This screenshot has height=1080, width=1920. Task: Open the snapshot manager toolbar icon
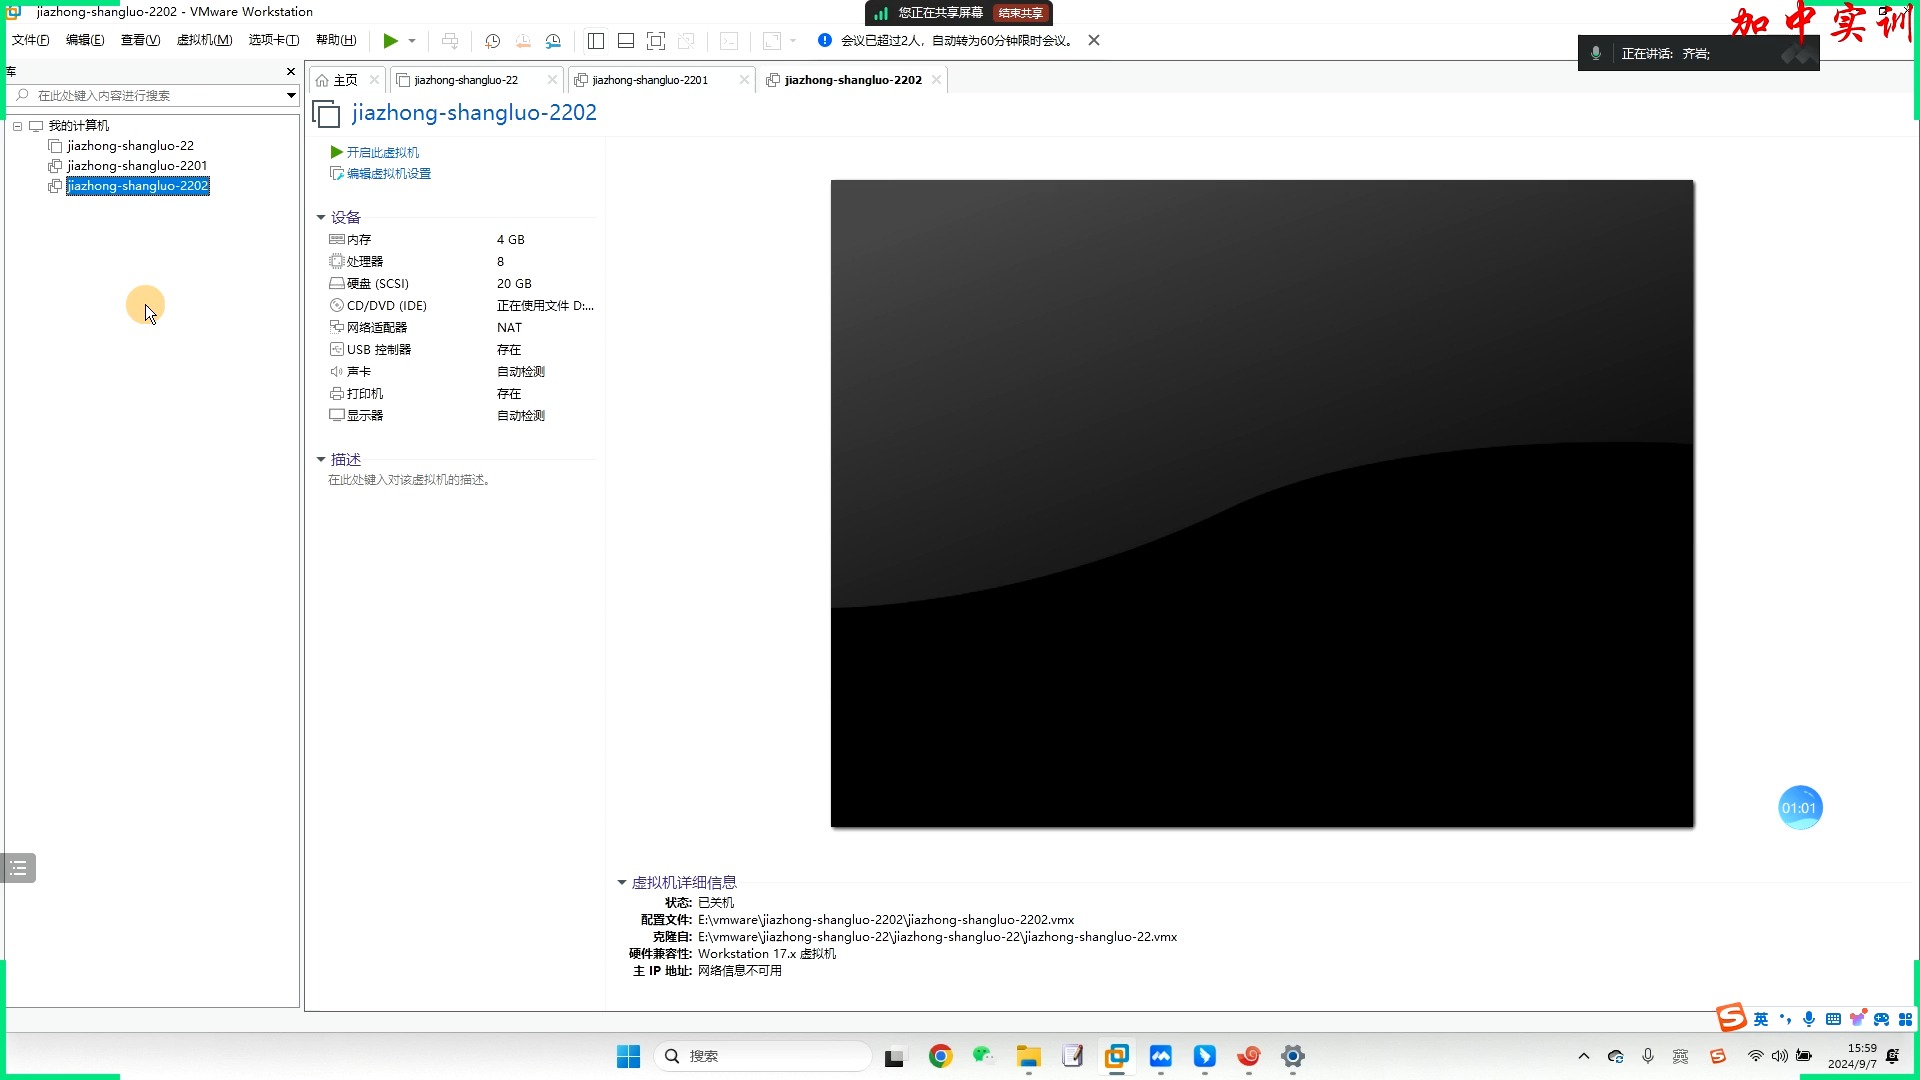[553, 41]
